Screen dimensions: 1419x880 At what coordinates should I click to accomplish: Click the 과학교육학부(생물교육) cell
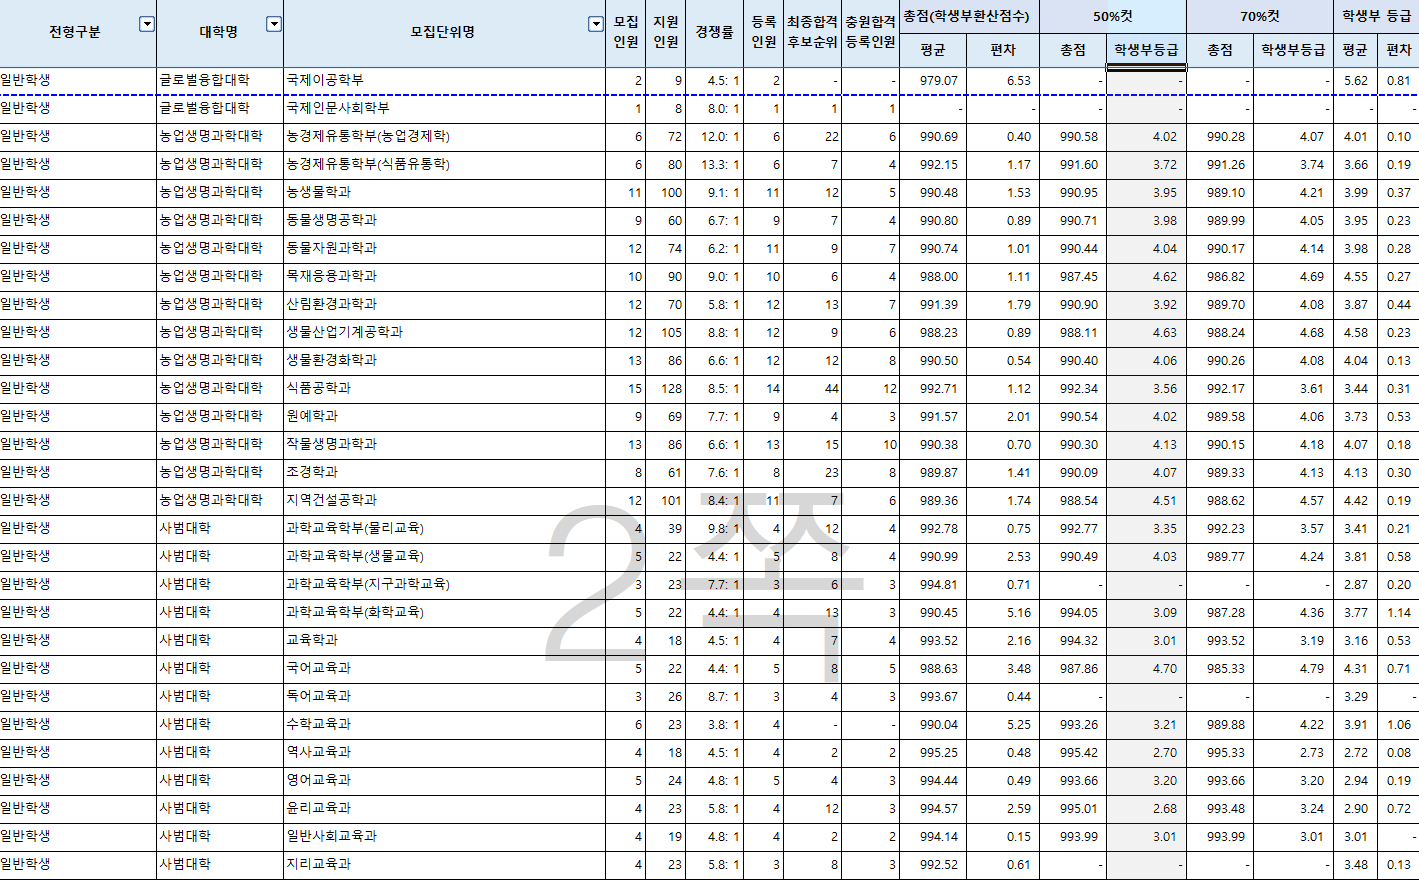tap(444, 556)
